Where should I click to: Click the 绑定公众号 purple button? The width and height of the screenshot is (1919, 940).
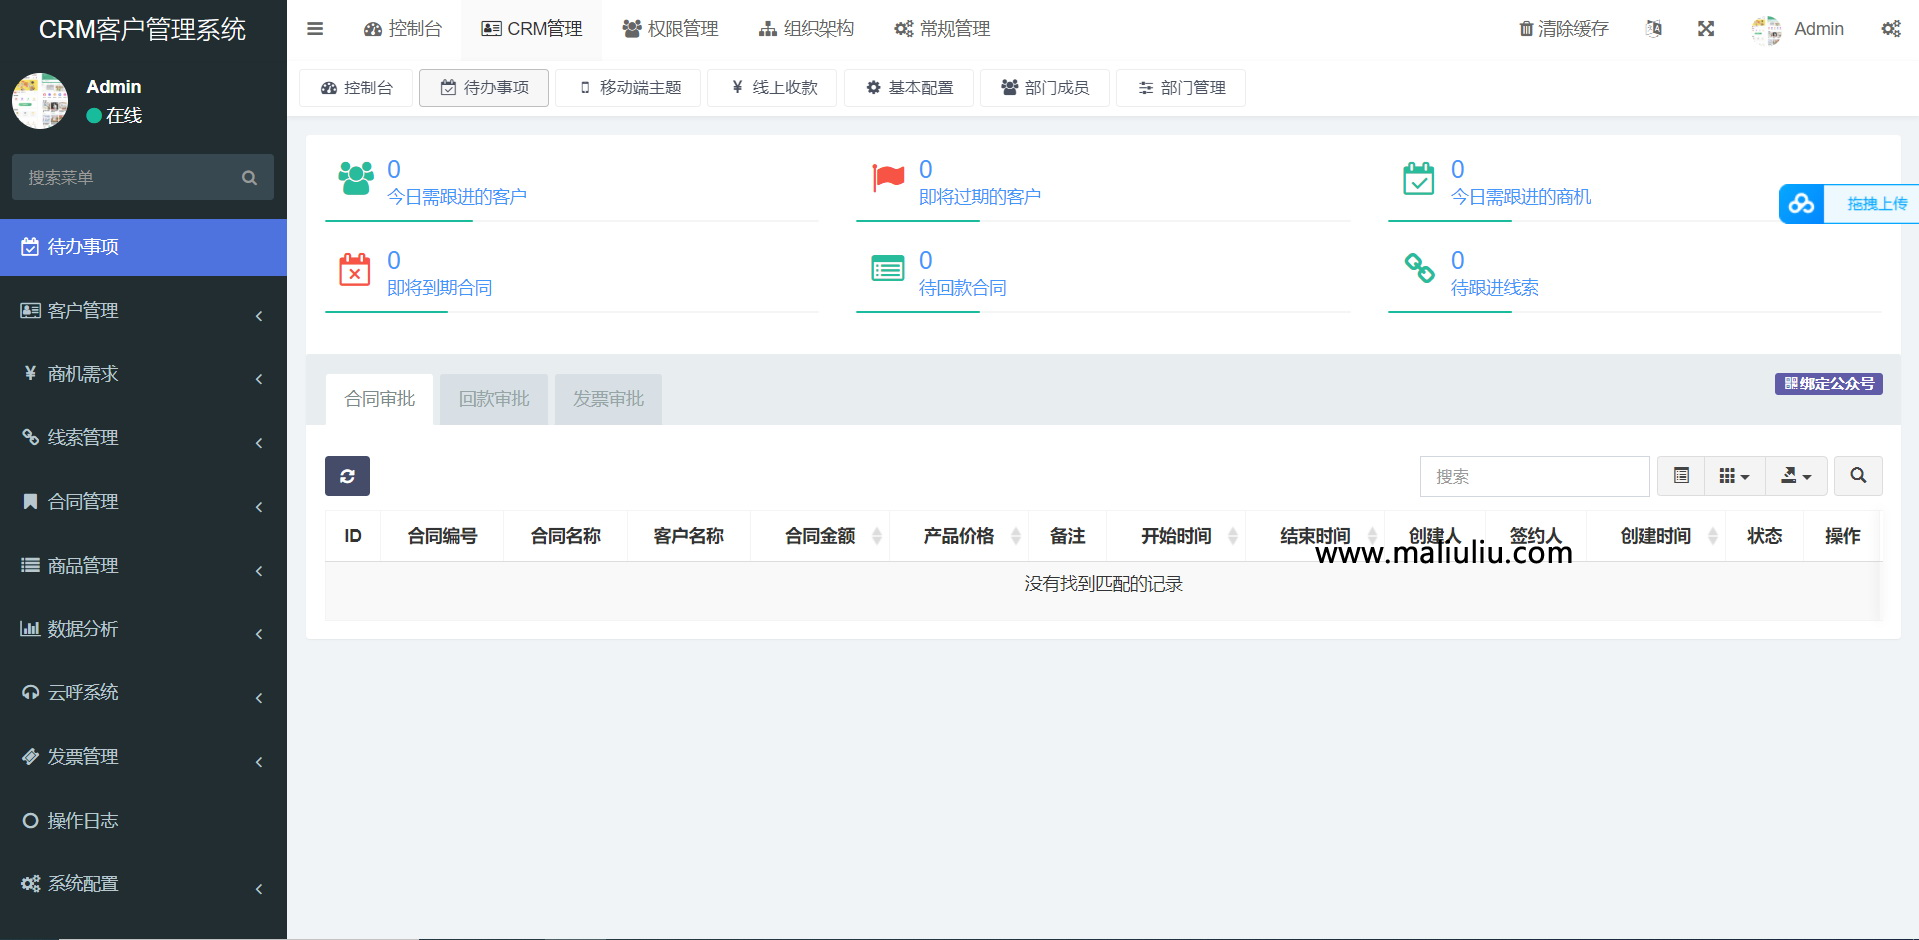click(x=1828, y=384)
